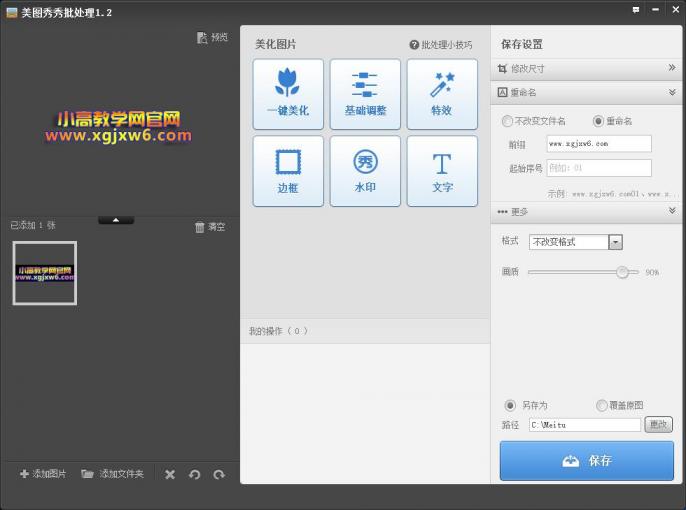Click the 保存设置 heading
Screen dimensions: 686x510
(522, 44)
